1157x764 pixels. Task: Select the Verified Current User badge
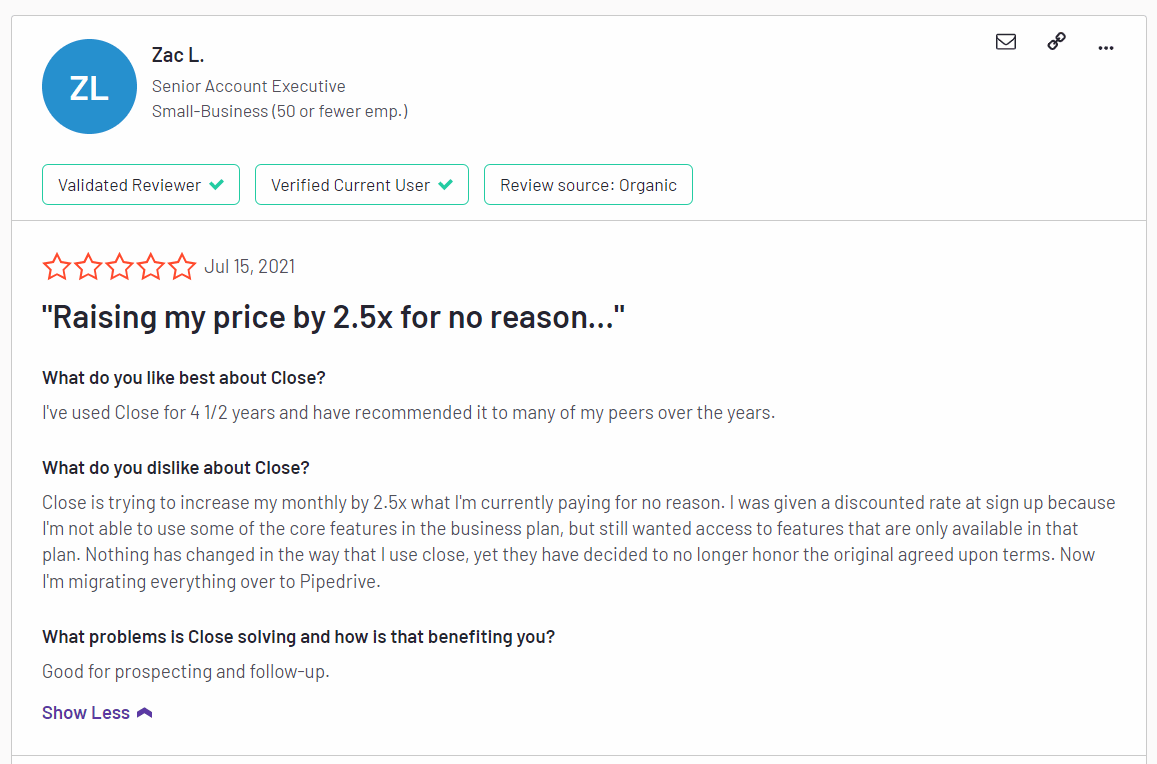click(361, 185)
